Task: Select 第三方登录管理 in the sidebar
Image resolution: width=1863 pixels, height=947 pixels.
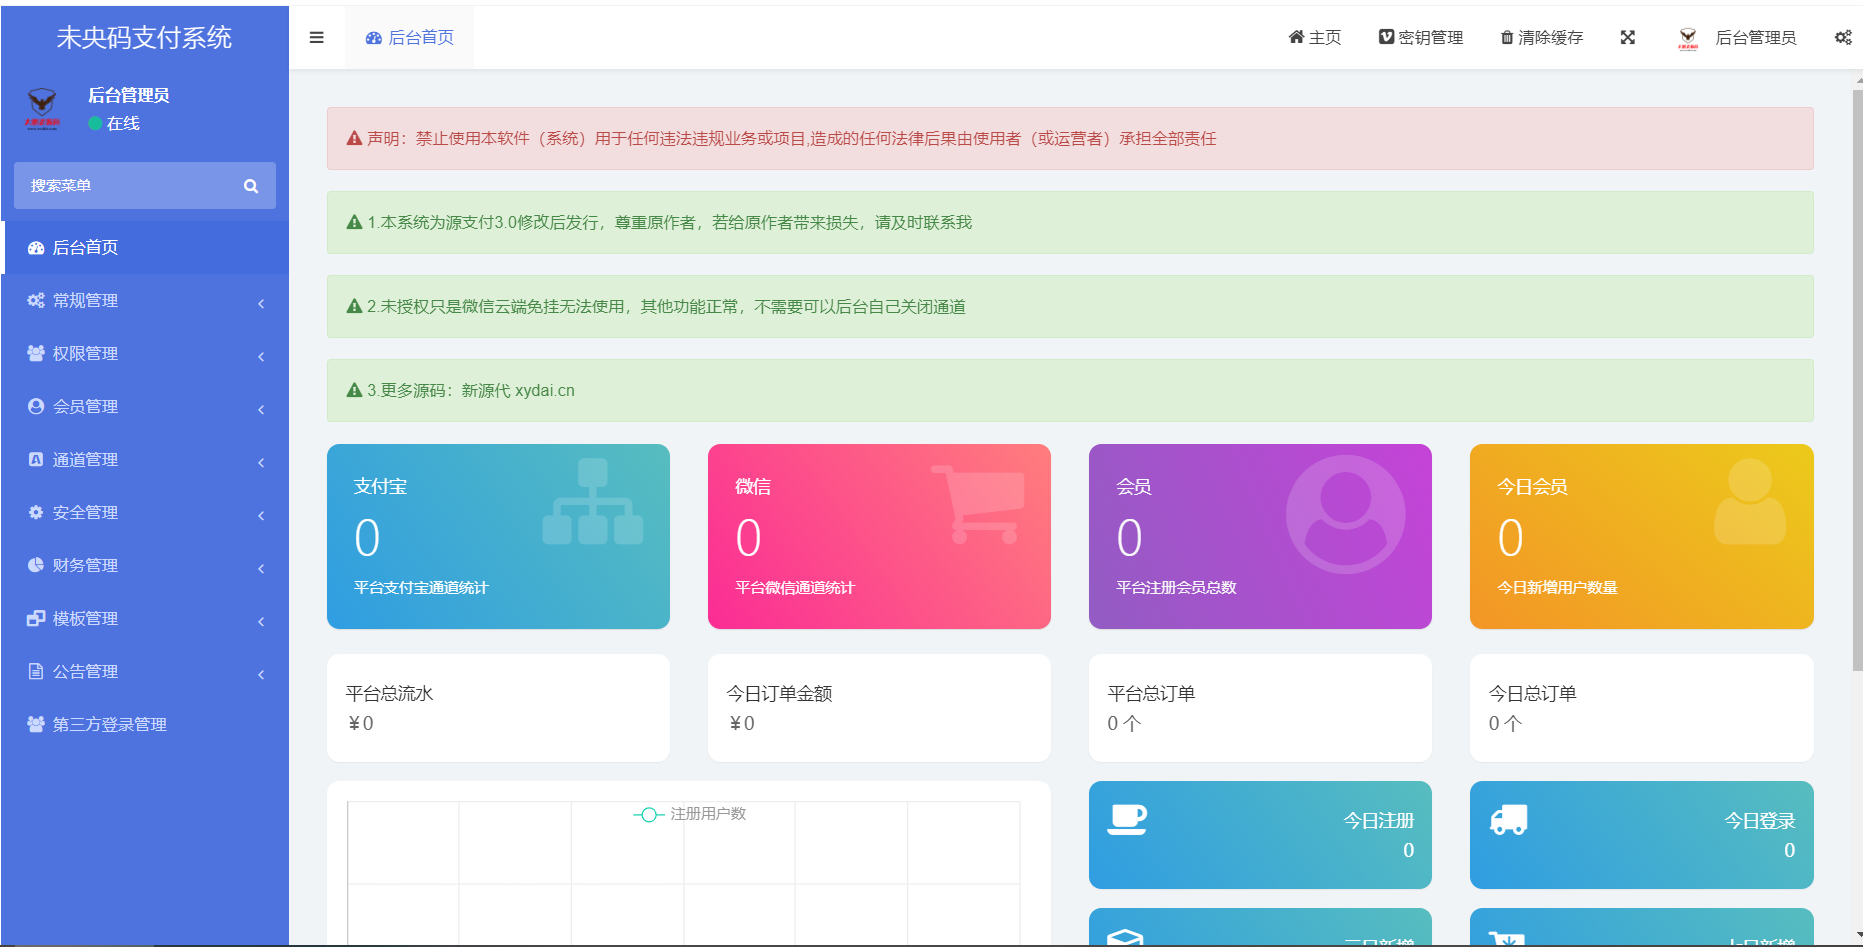Action: point(111,724)
